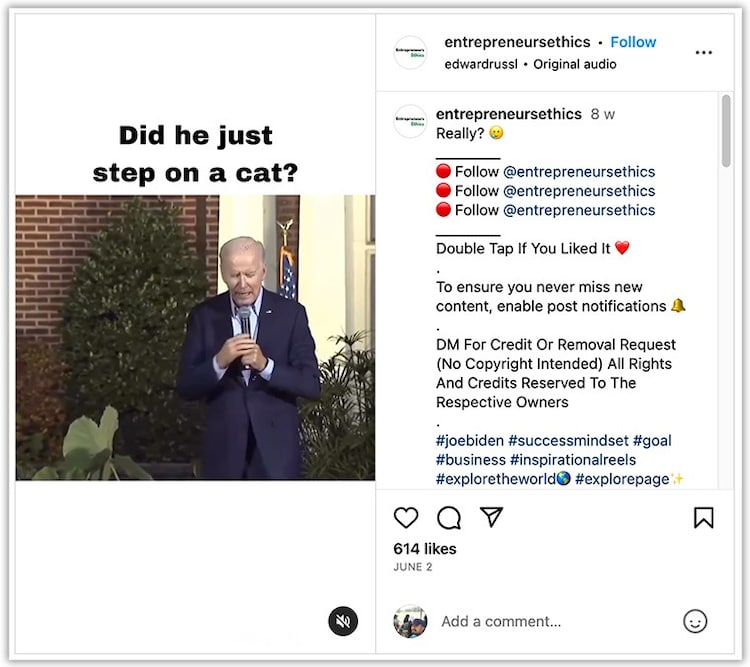
Task: Open more options three-dot menu
Action: pyautogui.click(x=703, y=52)
